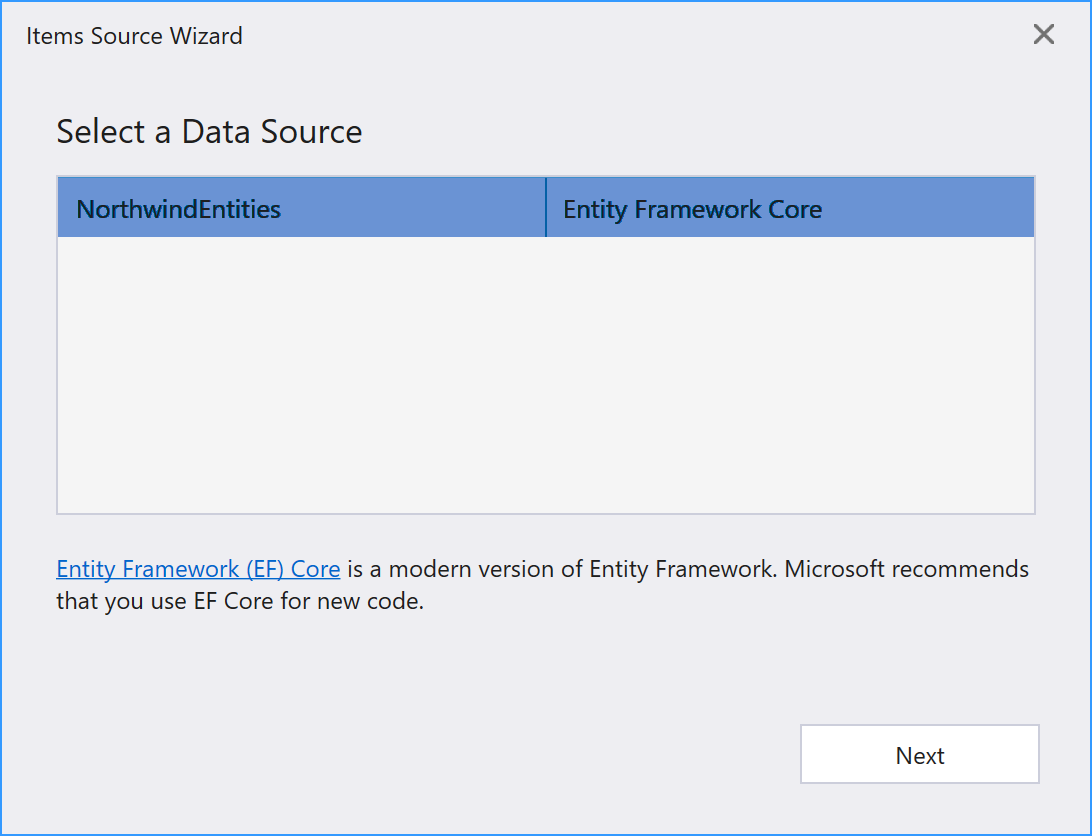Close the Items Source Wizard dialog

pyautogui.click(x=1043, y=35)
